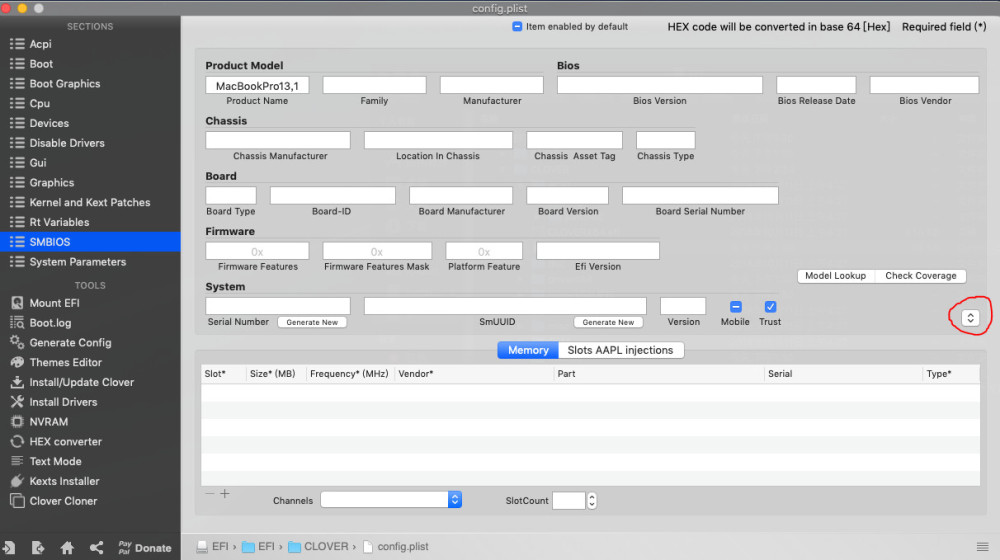Viewport: 1000px width, 560px height.
Task: Click the Board-ID input field
Action: 332,196
